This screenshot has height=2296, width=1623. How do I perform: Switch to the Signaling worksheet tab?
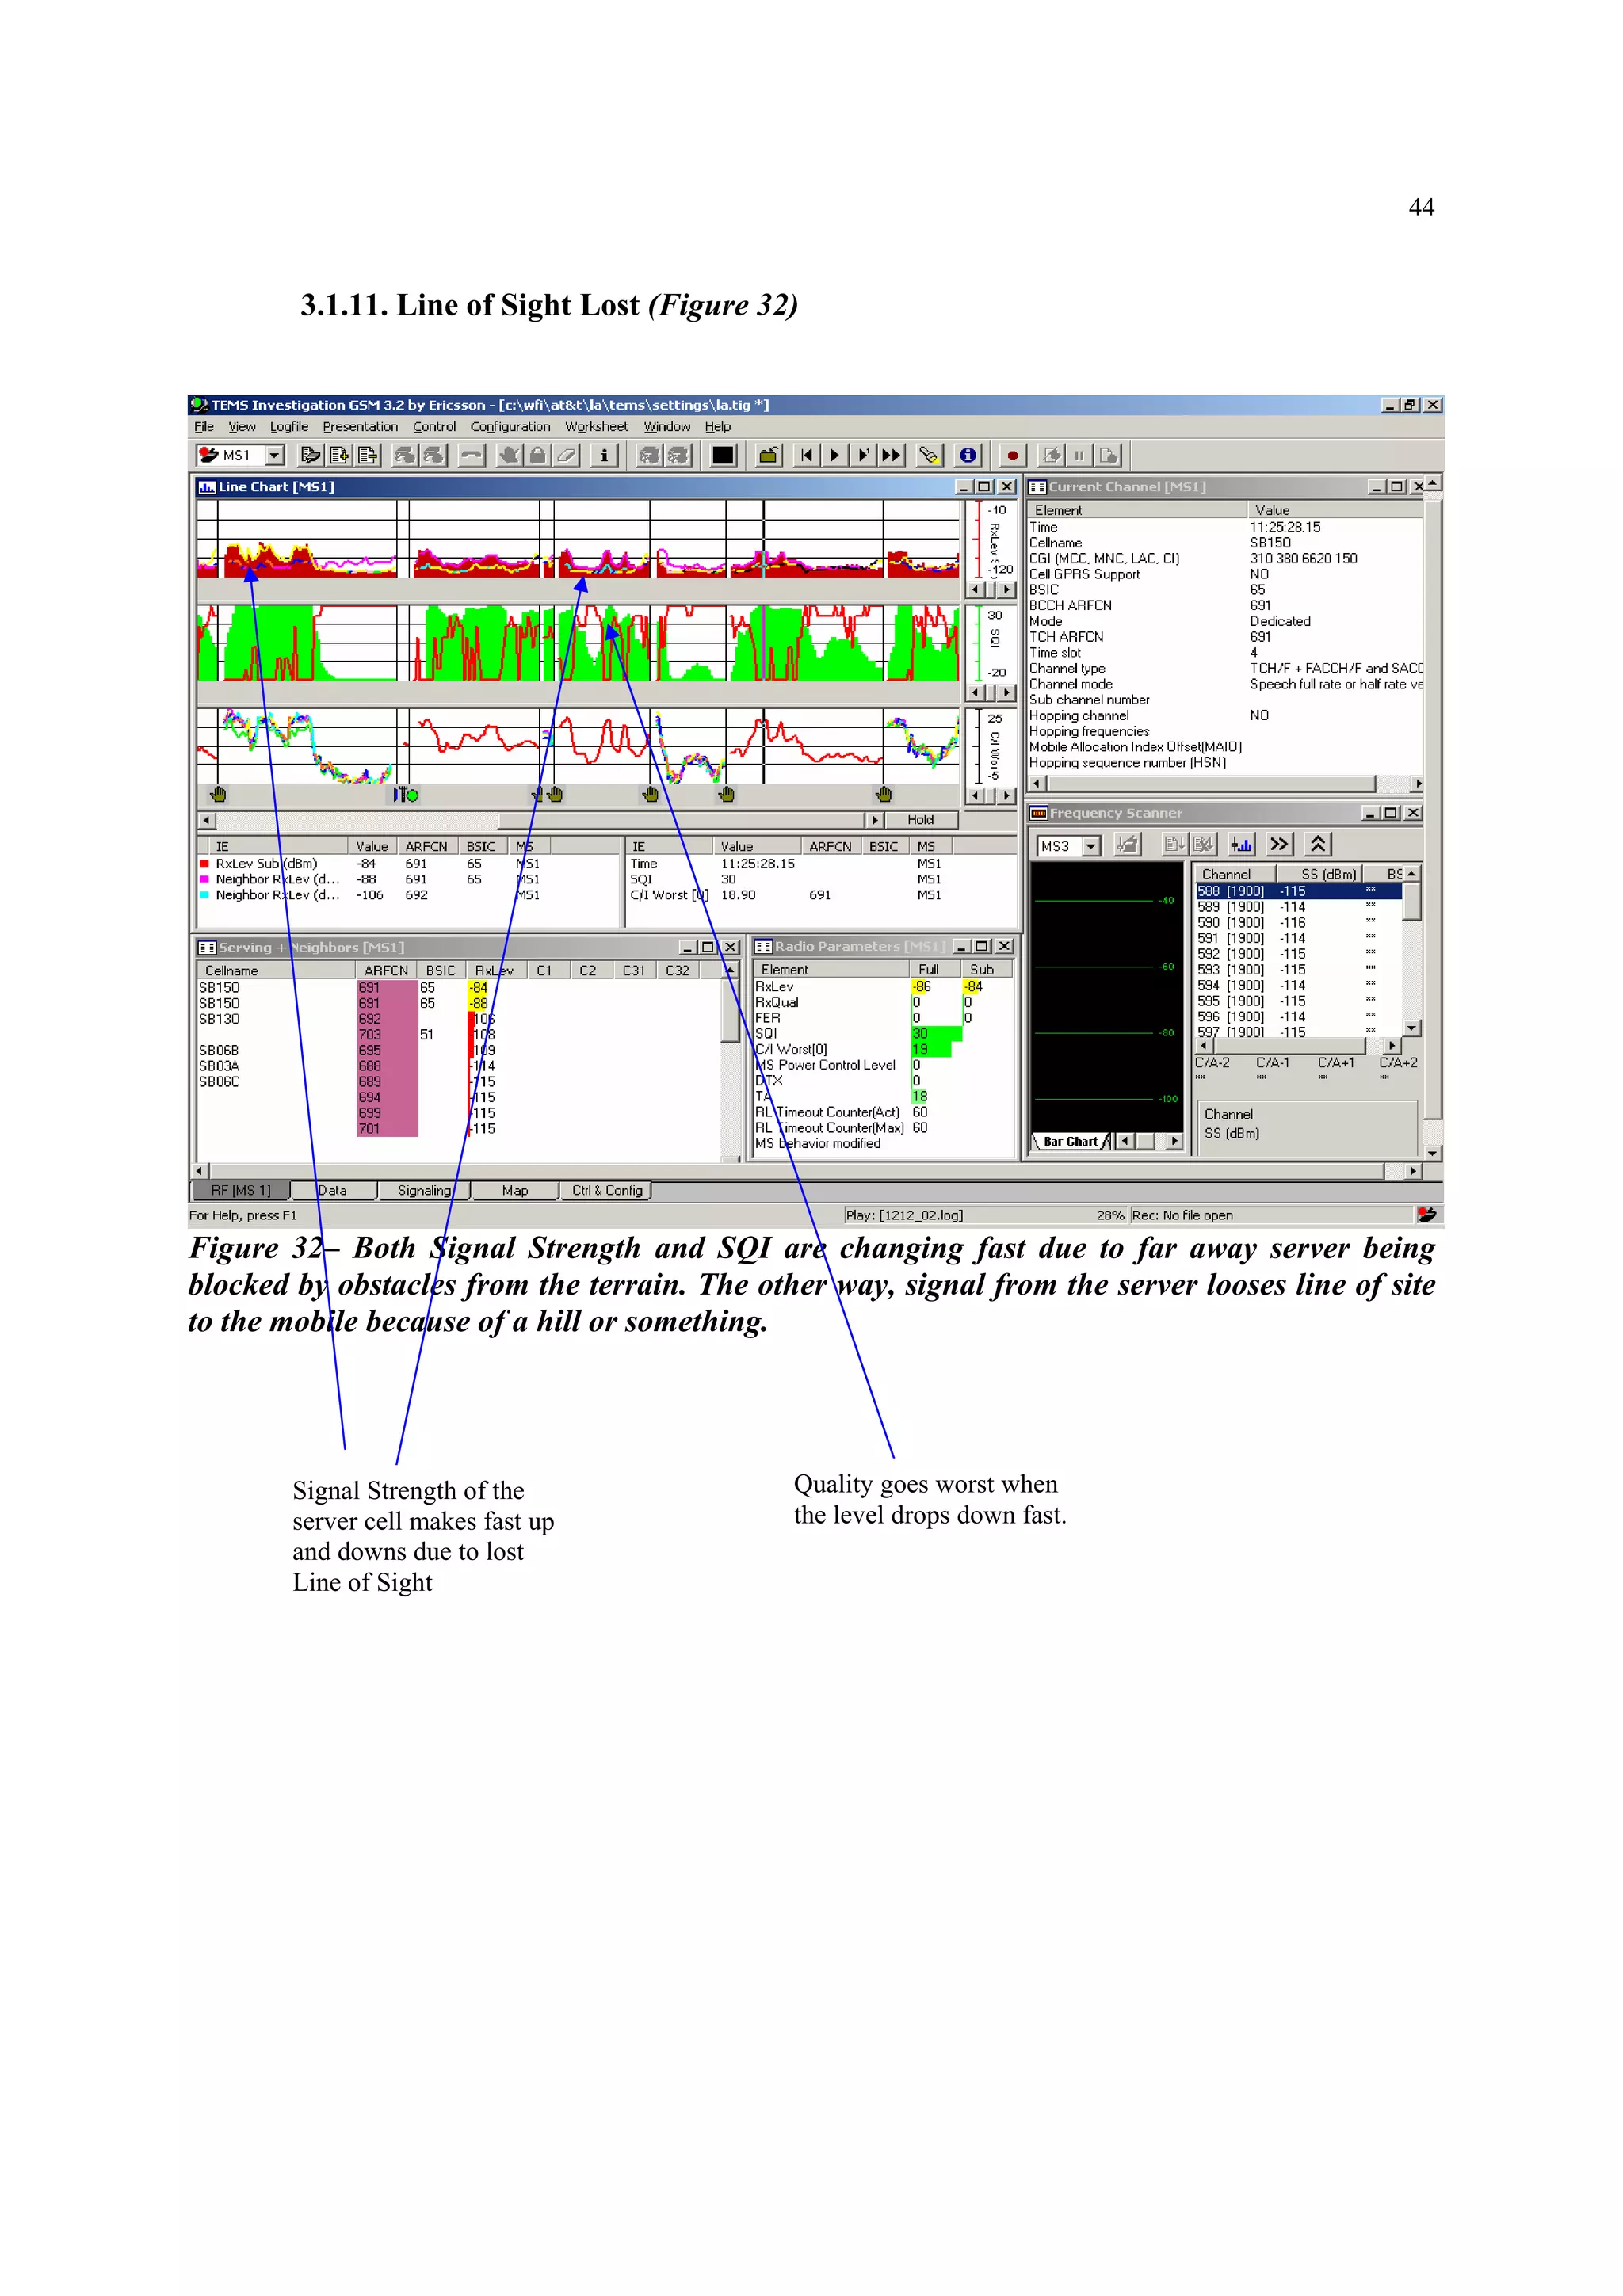[424, 1191]
